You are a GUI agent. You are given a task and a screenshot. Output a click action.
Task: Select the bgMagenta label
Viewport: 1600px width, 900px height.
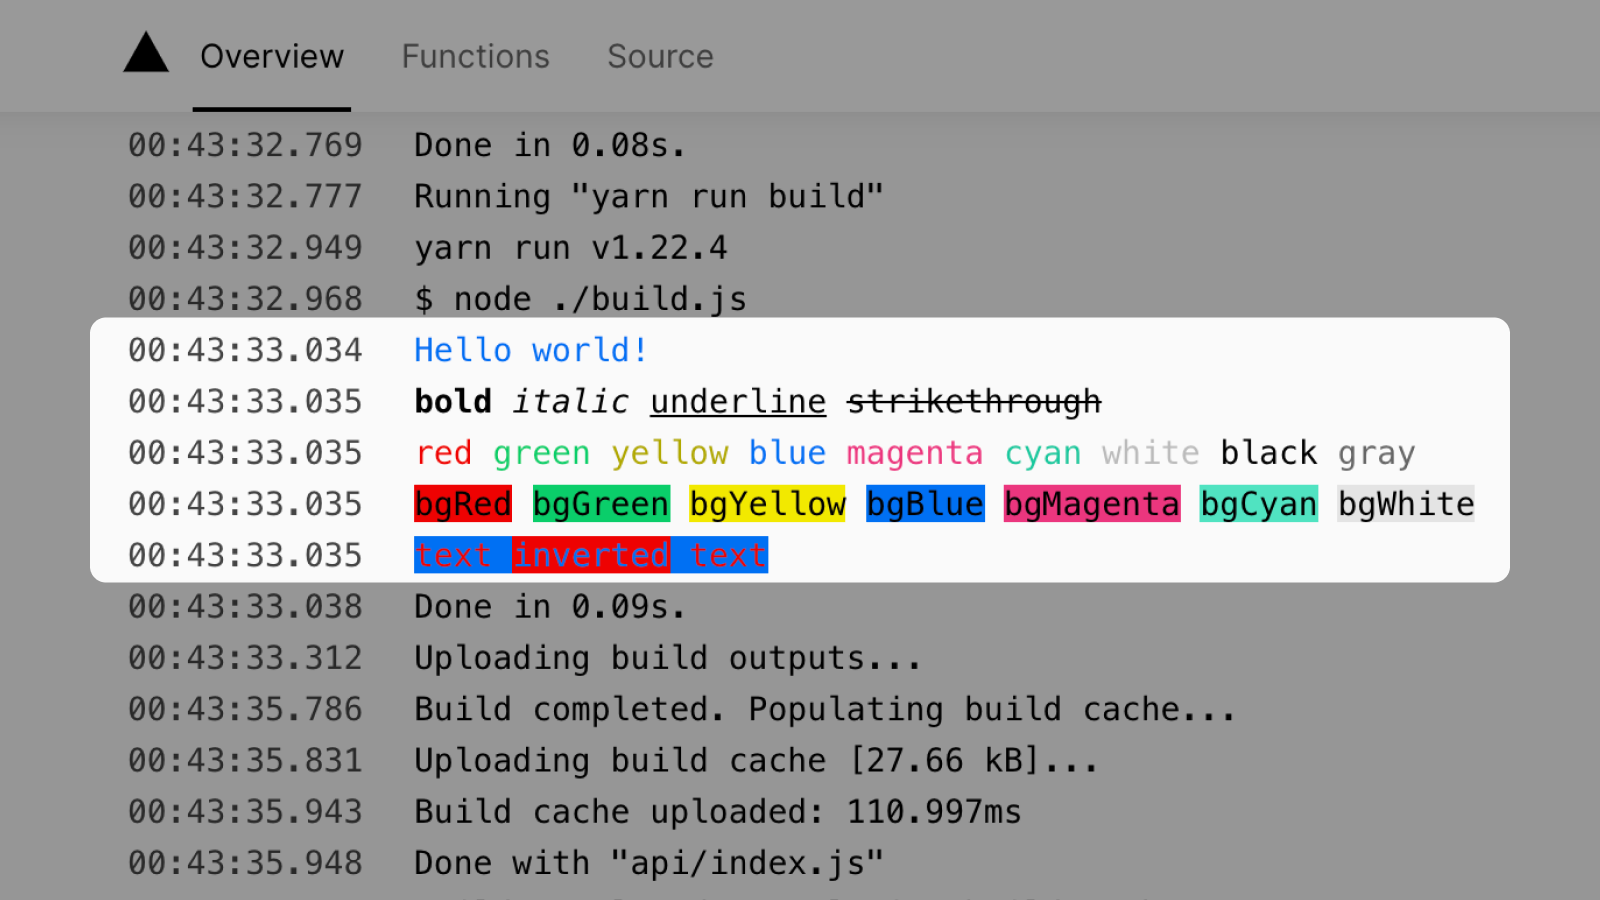coord(1091,503)
